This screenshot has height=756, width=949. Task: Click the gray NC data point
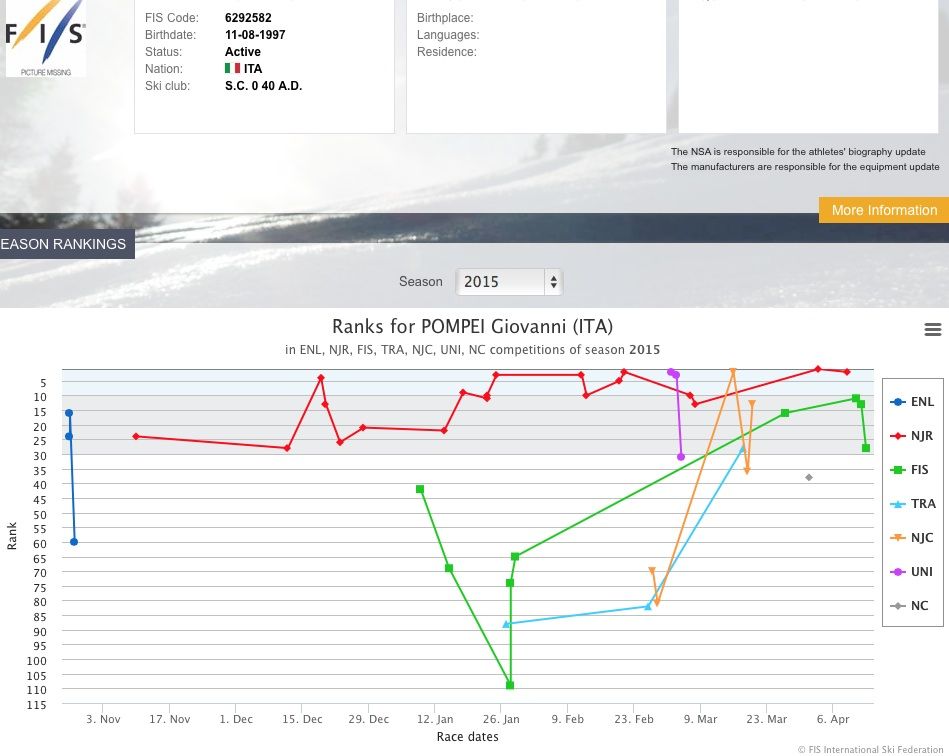(x=809, y=477)
